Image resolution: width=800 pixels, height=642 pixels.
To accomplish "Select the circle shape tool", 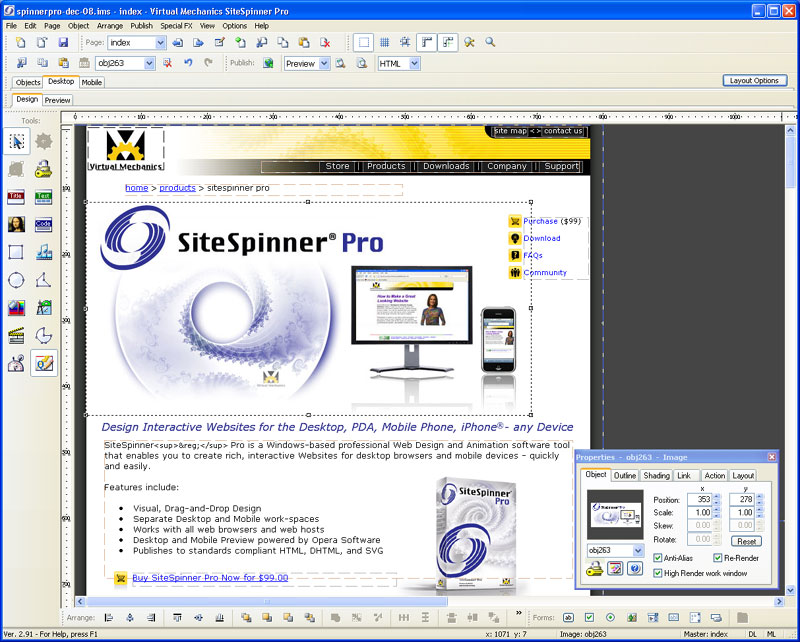I will tap(16, 280).
